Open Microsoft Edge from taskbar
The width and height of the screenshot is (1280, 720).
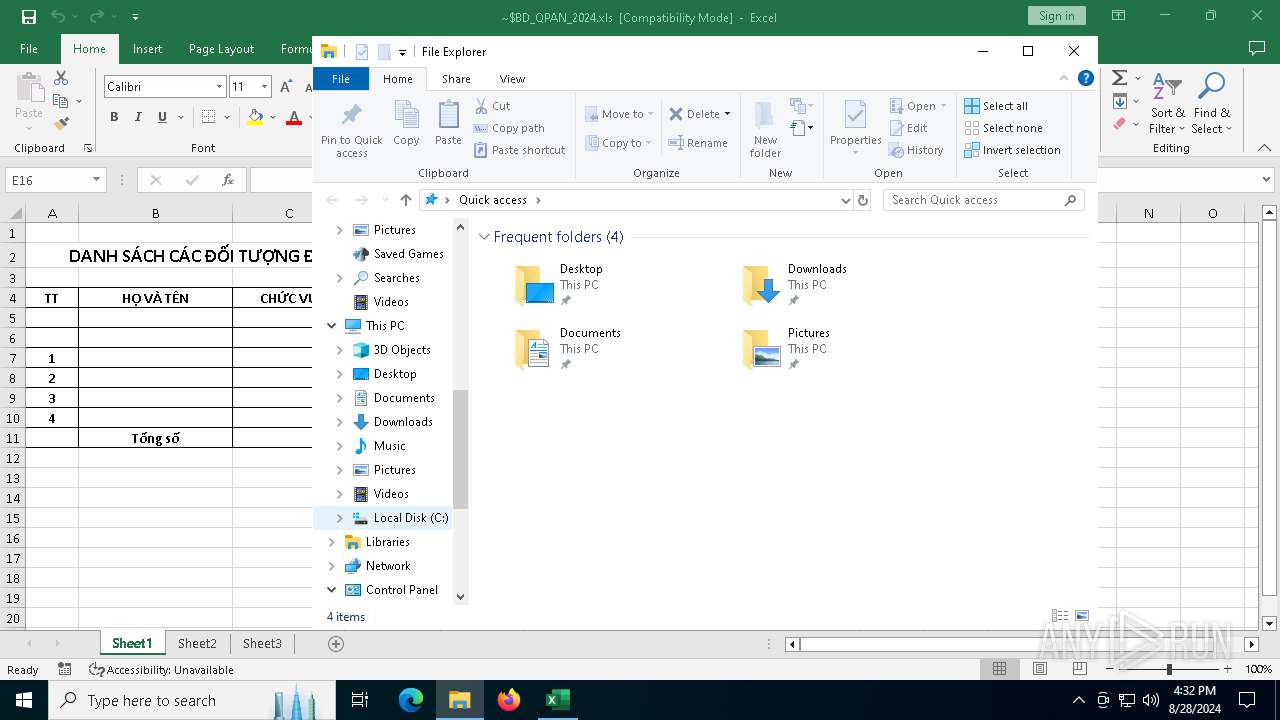click(x=411, y=700)
